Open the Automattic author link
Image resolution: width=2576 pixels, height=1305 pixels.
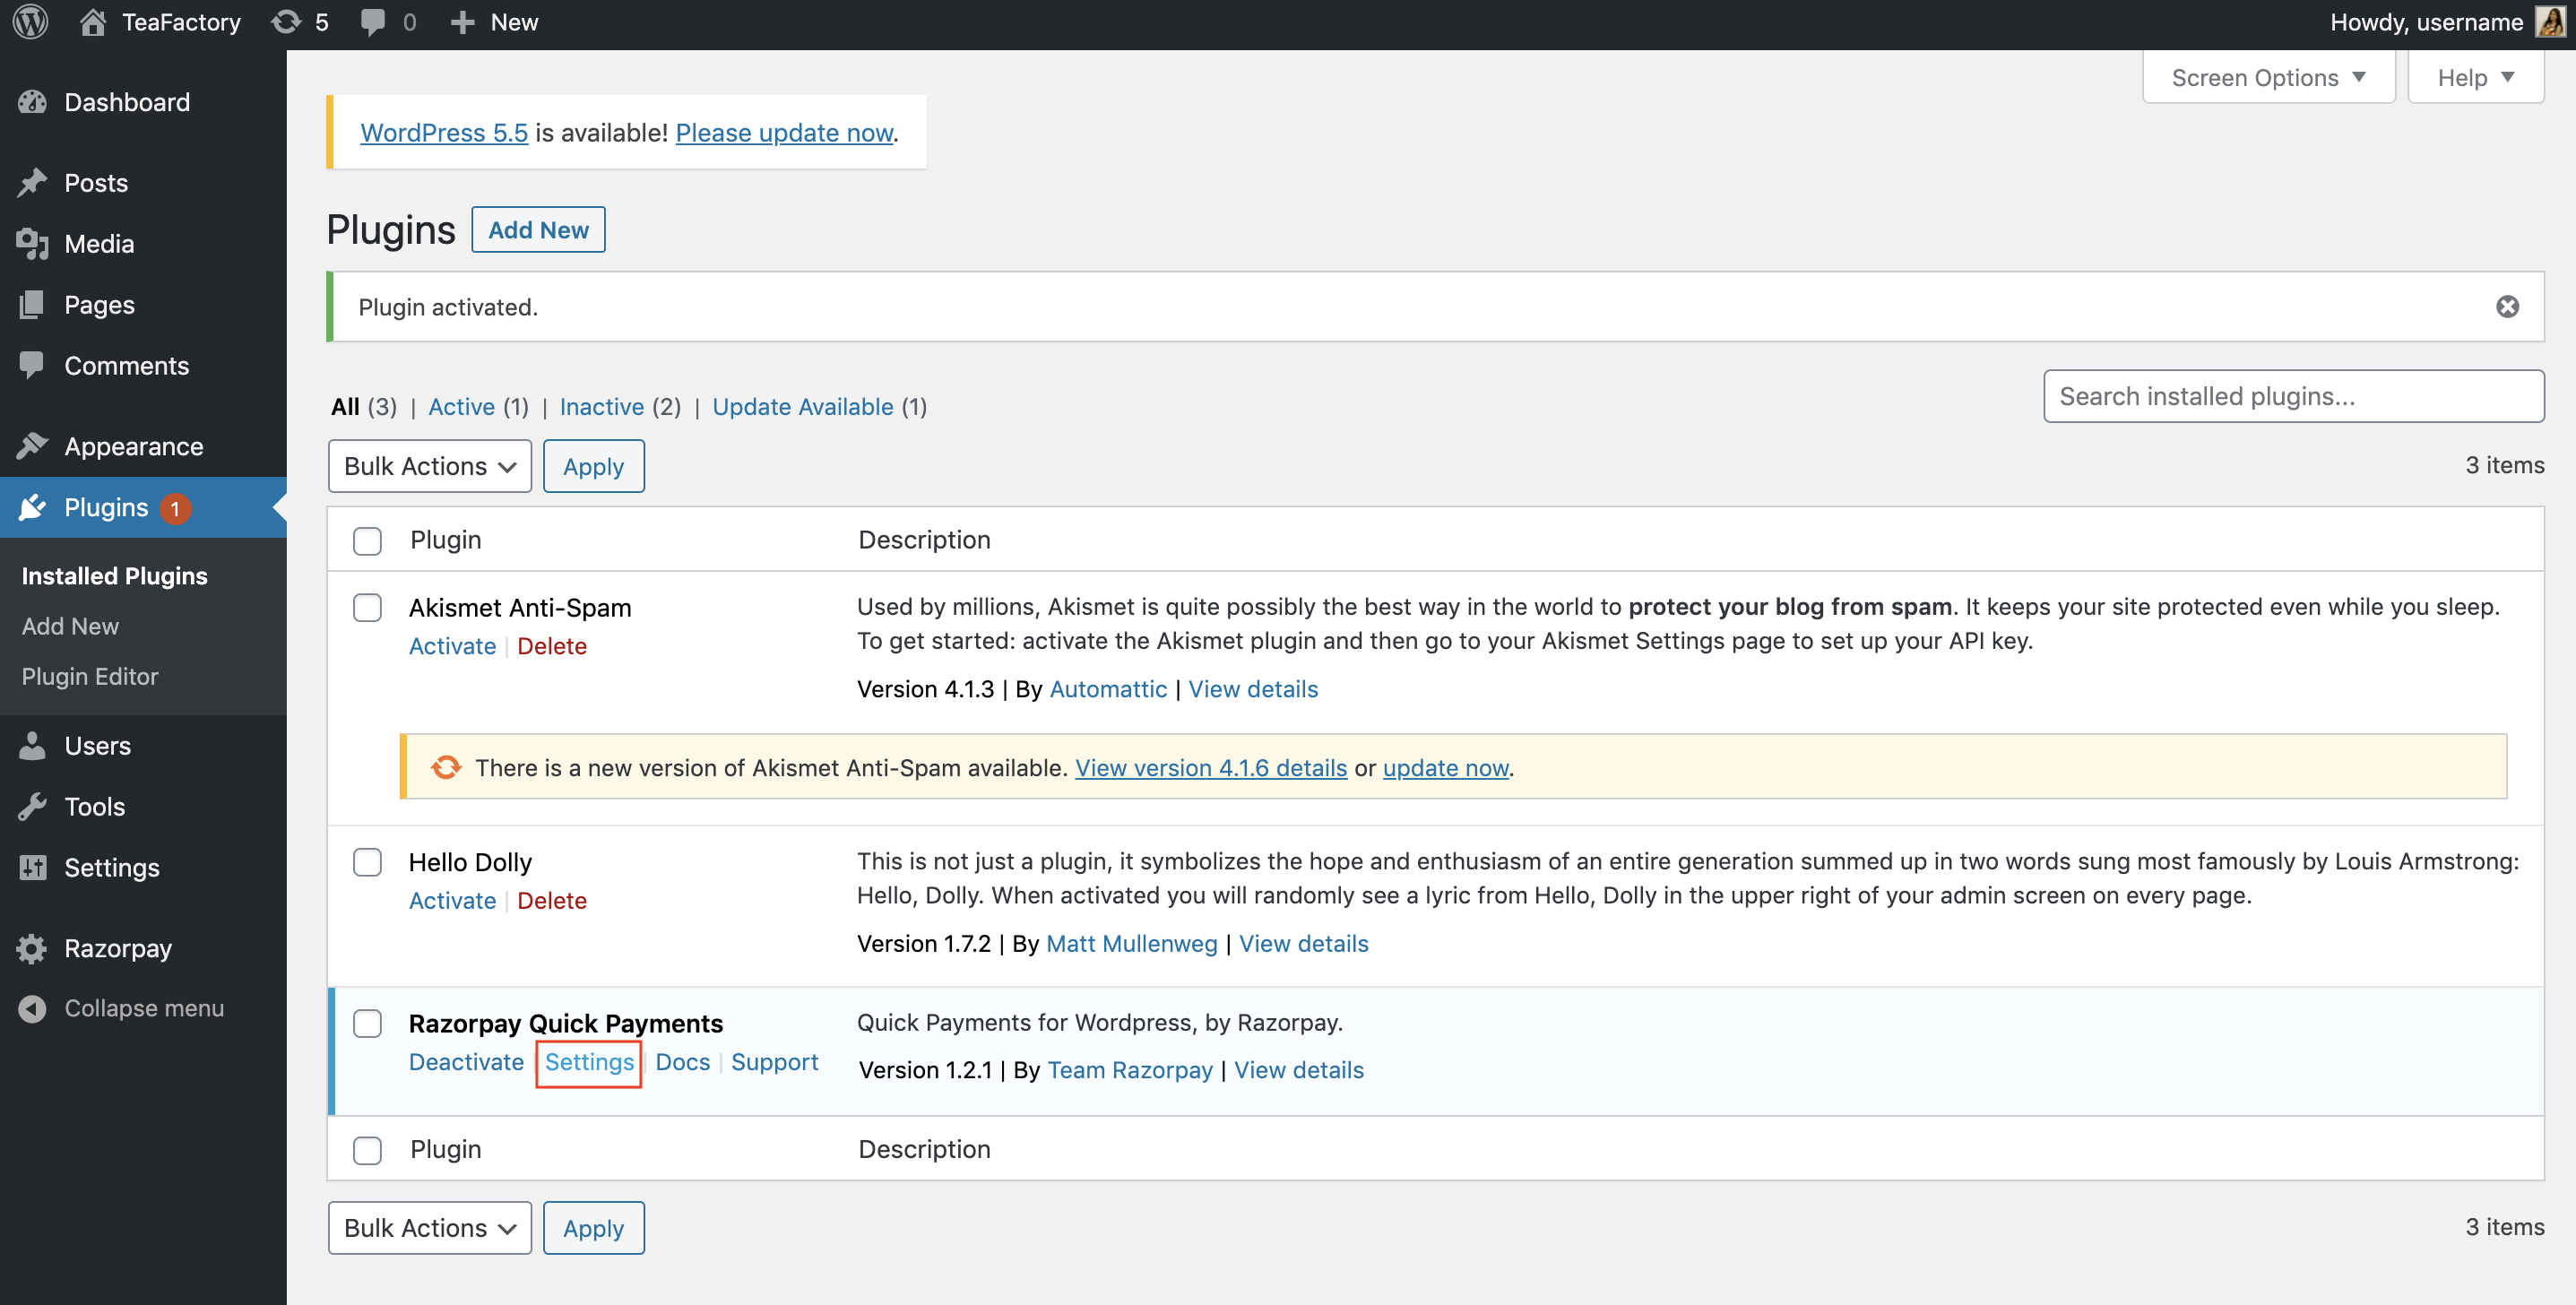[1108, 689]
